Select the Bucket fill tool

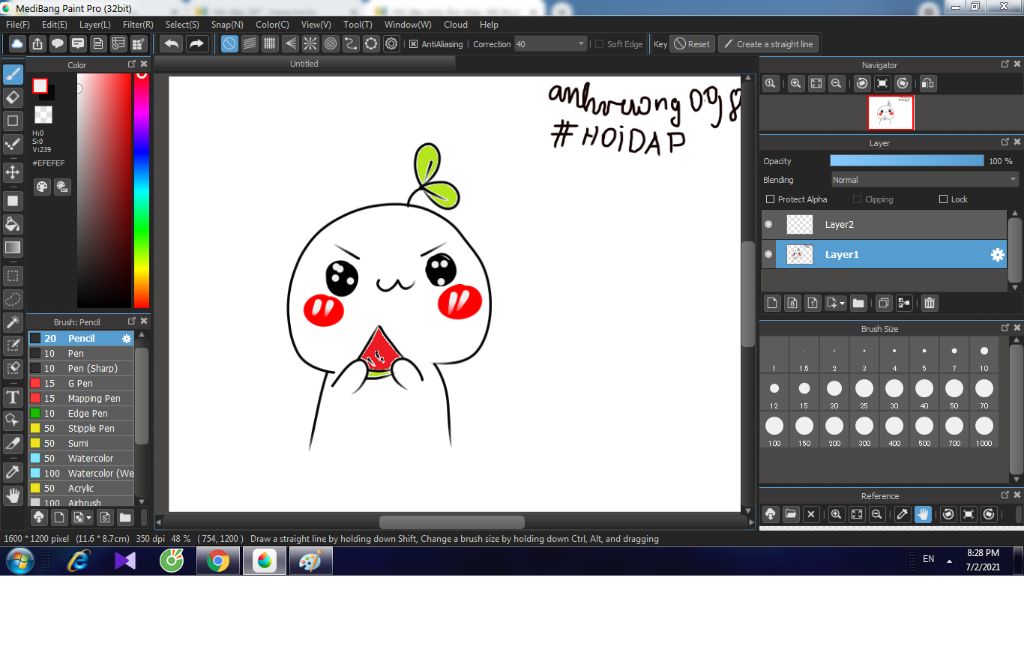pyautogui.click(x=12, y=224)
